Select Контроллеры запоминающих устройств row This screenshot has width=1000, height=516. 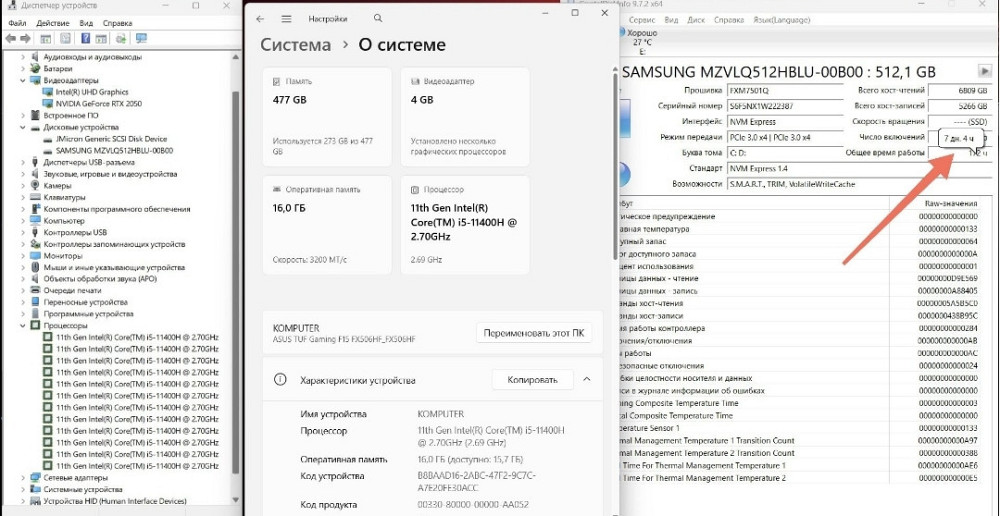click(x=114, y=244)
